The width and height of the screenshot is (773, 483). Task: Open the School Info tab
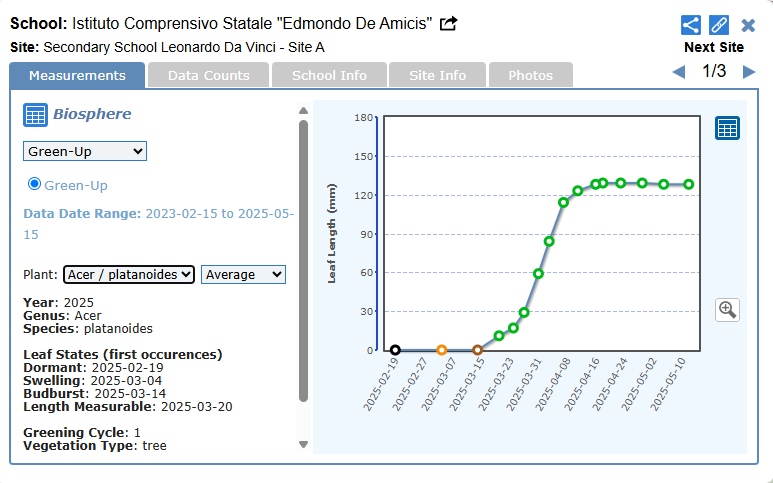[x=329, y=75]
